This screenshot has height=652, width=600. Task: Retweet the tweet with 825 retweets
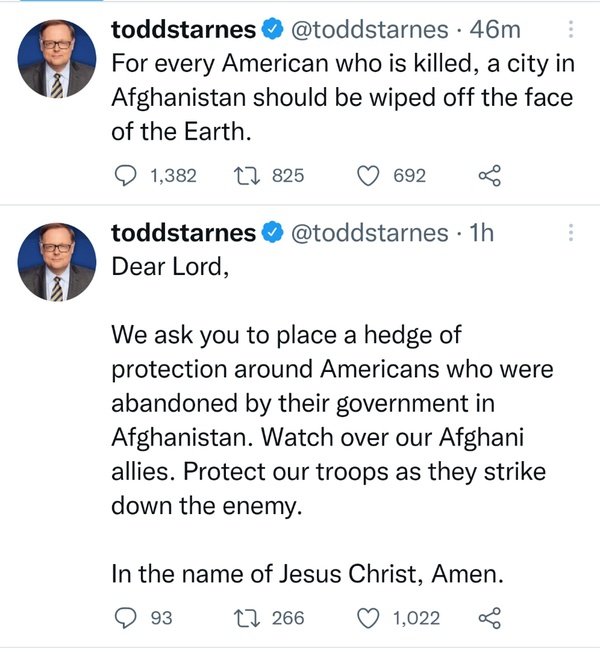(243, 176)
